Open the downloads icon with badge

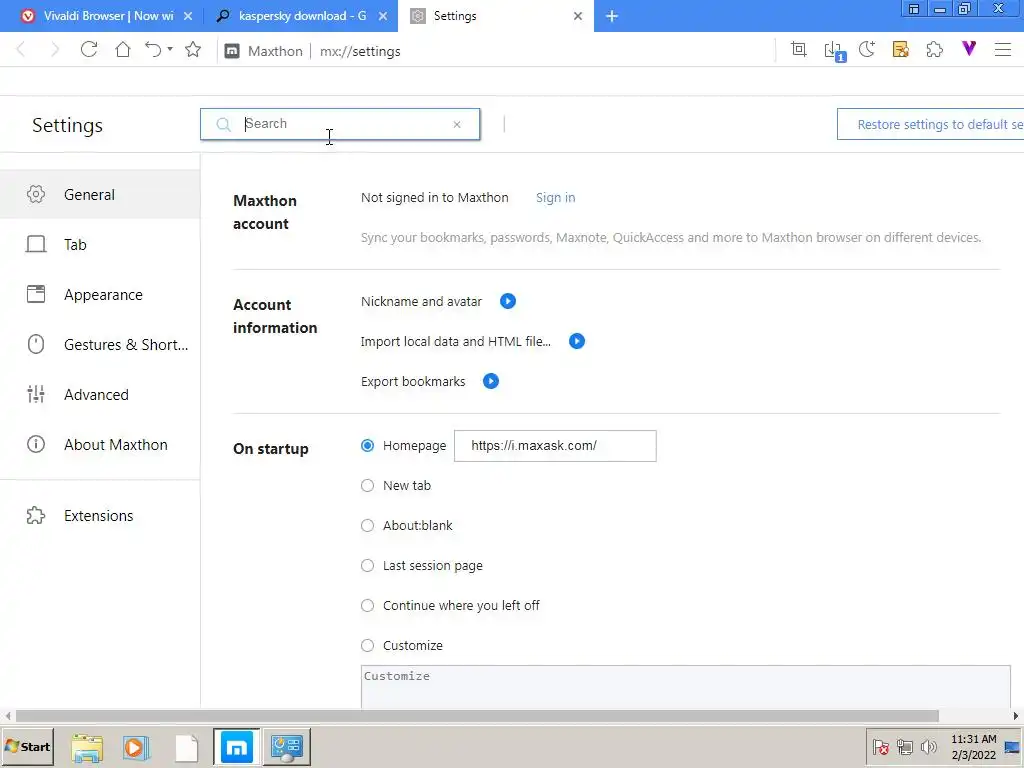[834, 51]
